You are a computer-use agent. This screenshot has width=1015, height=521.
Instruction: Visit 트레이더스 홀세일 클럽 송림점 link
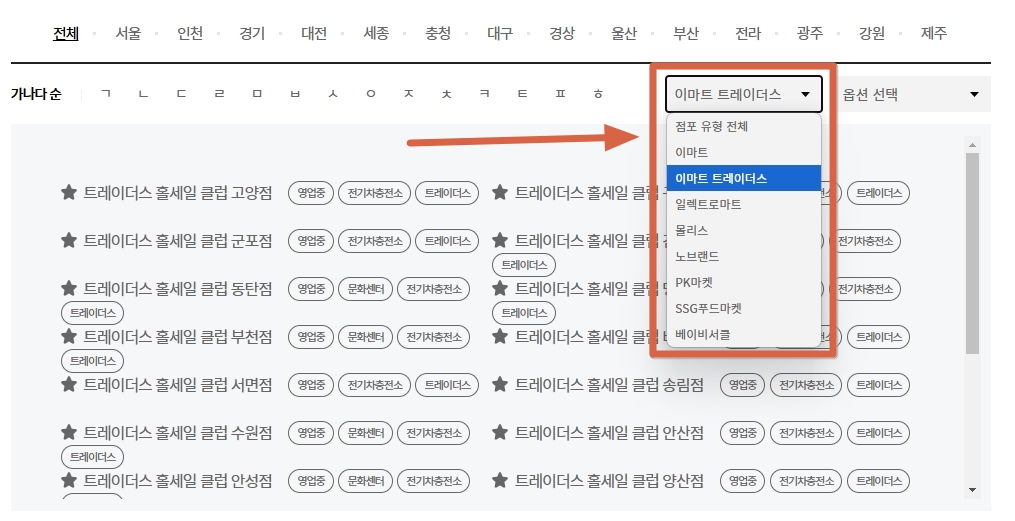[609, 384]
